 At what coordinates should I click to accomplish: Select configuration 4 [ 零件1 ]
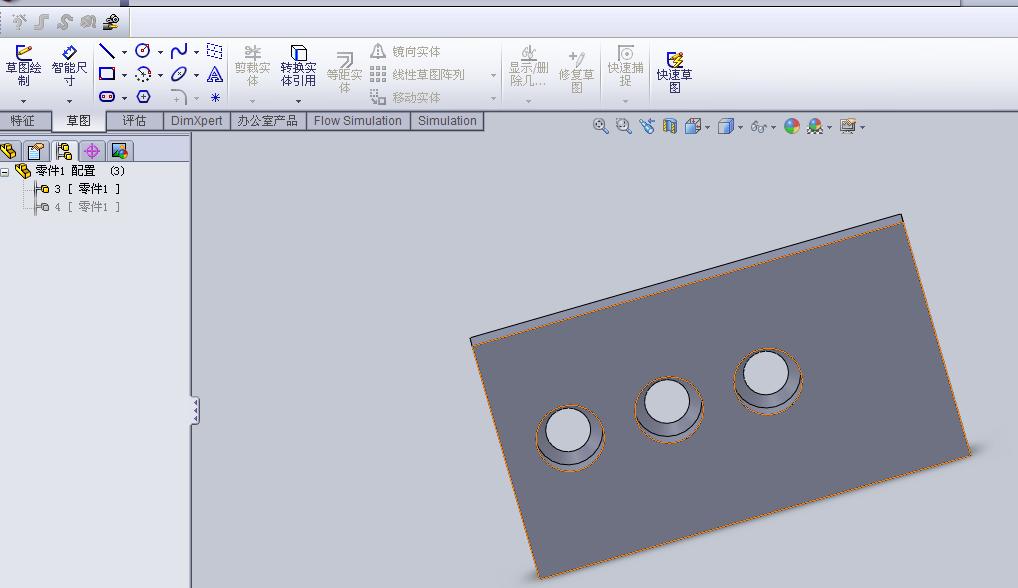[x=78, y=207]
